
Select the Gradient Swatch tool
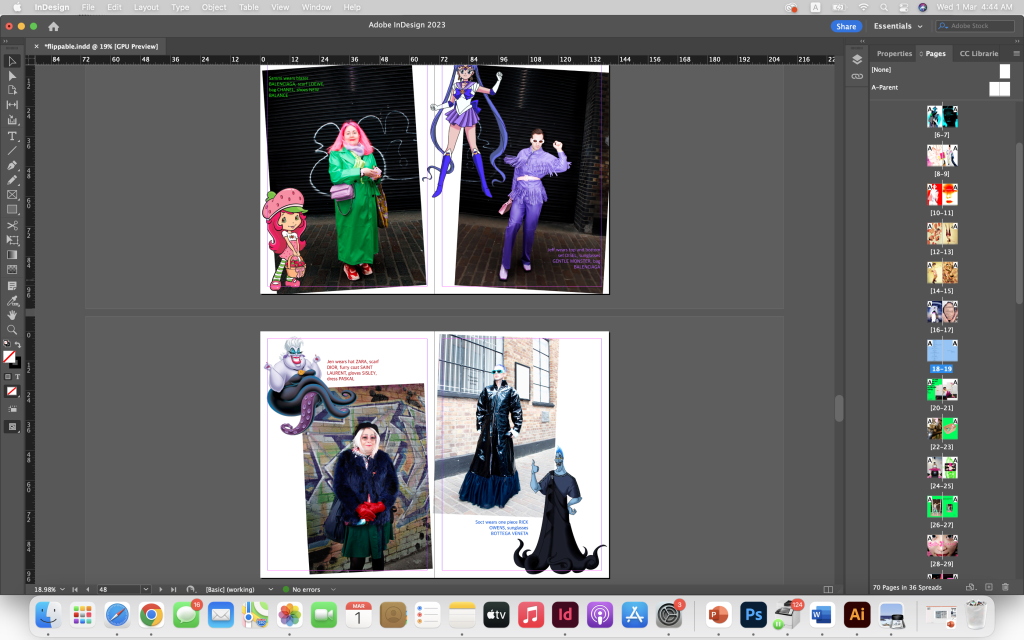[x=12, y=255]
